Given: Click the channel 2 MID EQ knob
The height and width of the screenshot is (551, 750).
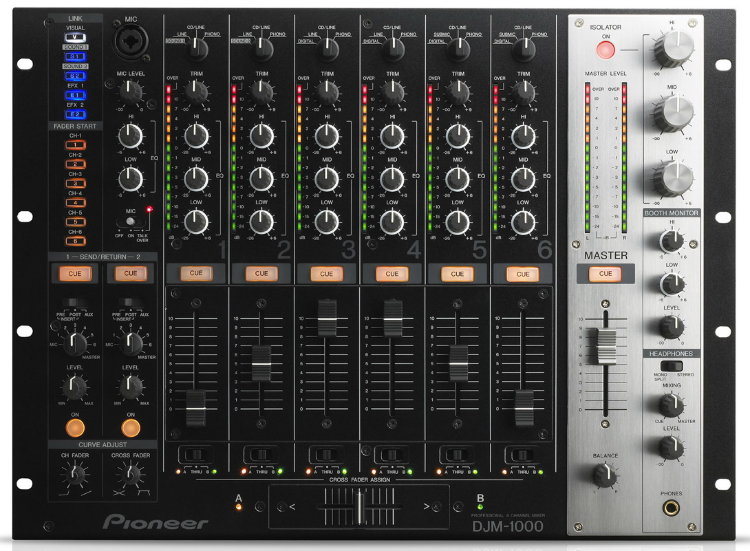Looking at the screenshot, I should pos(262,179).
